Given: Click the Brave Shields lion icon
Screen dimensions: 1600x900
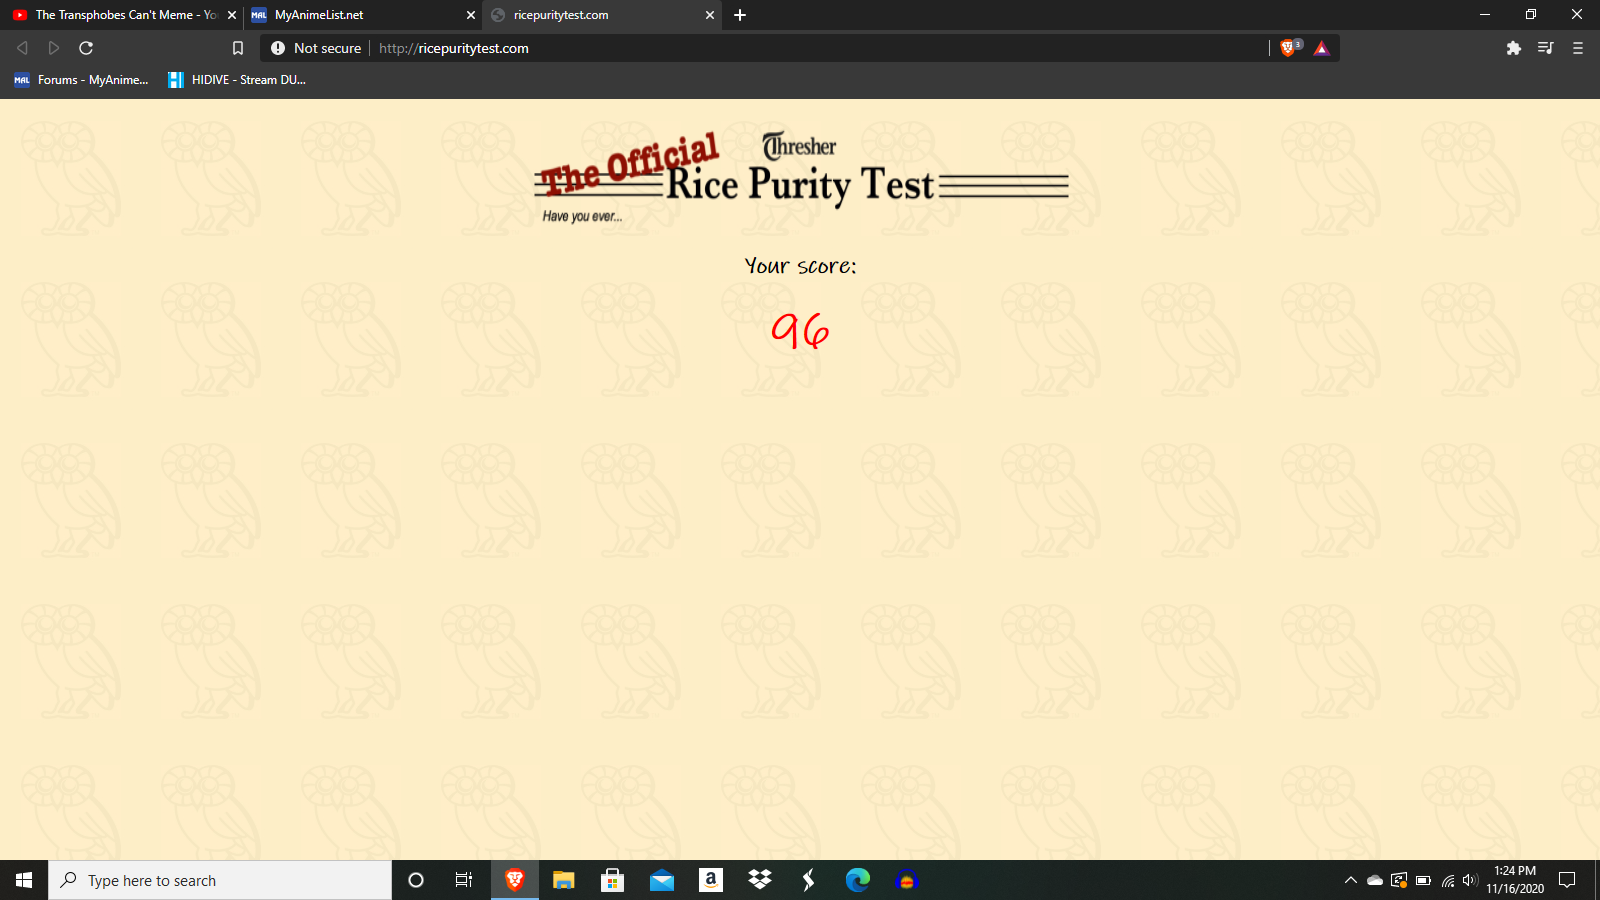Looking at the screenshot, I should coord(1289,48).
